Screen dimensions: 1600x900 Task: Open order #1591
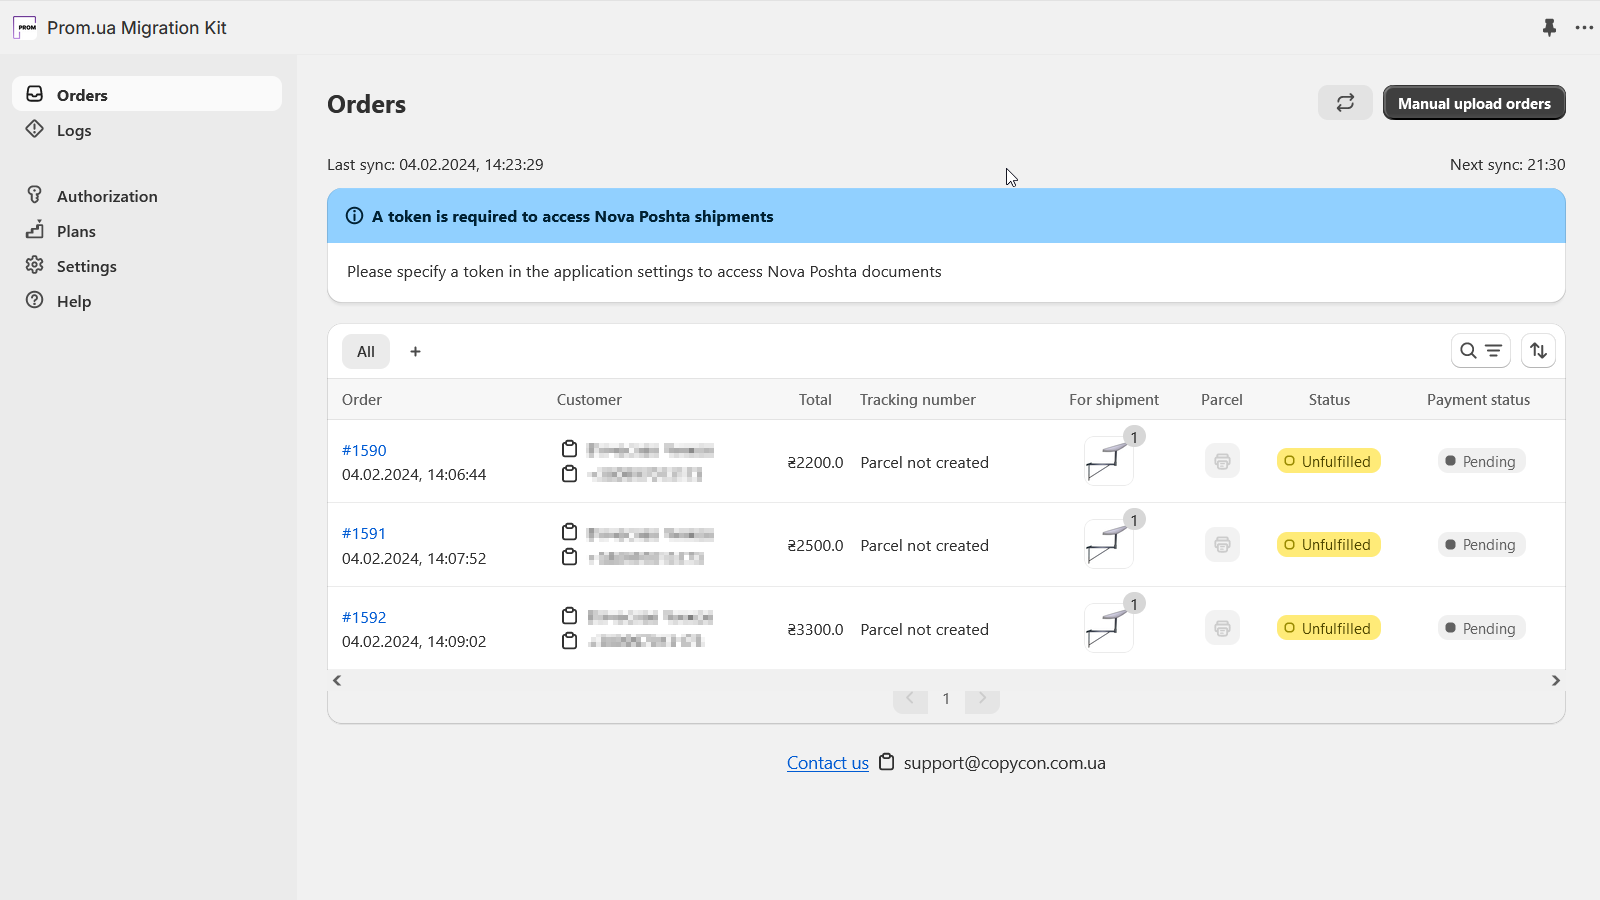click(364, 533)
